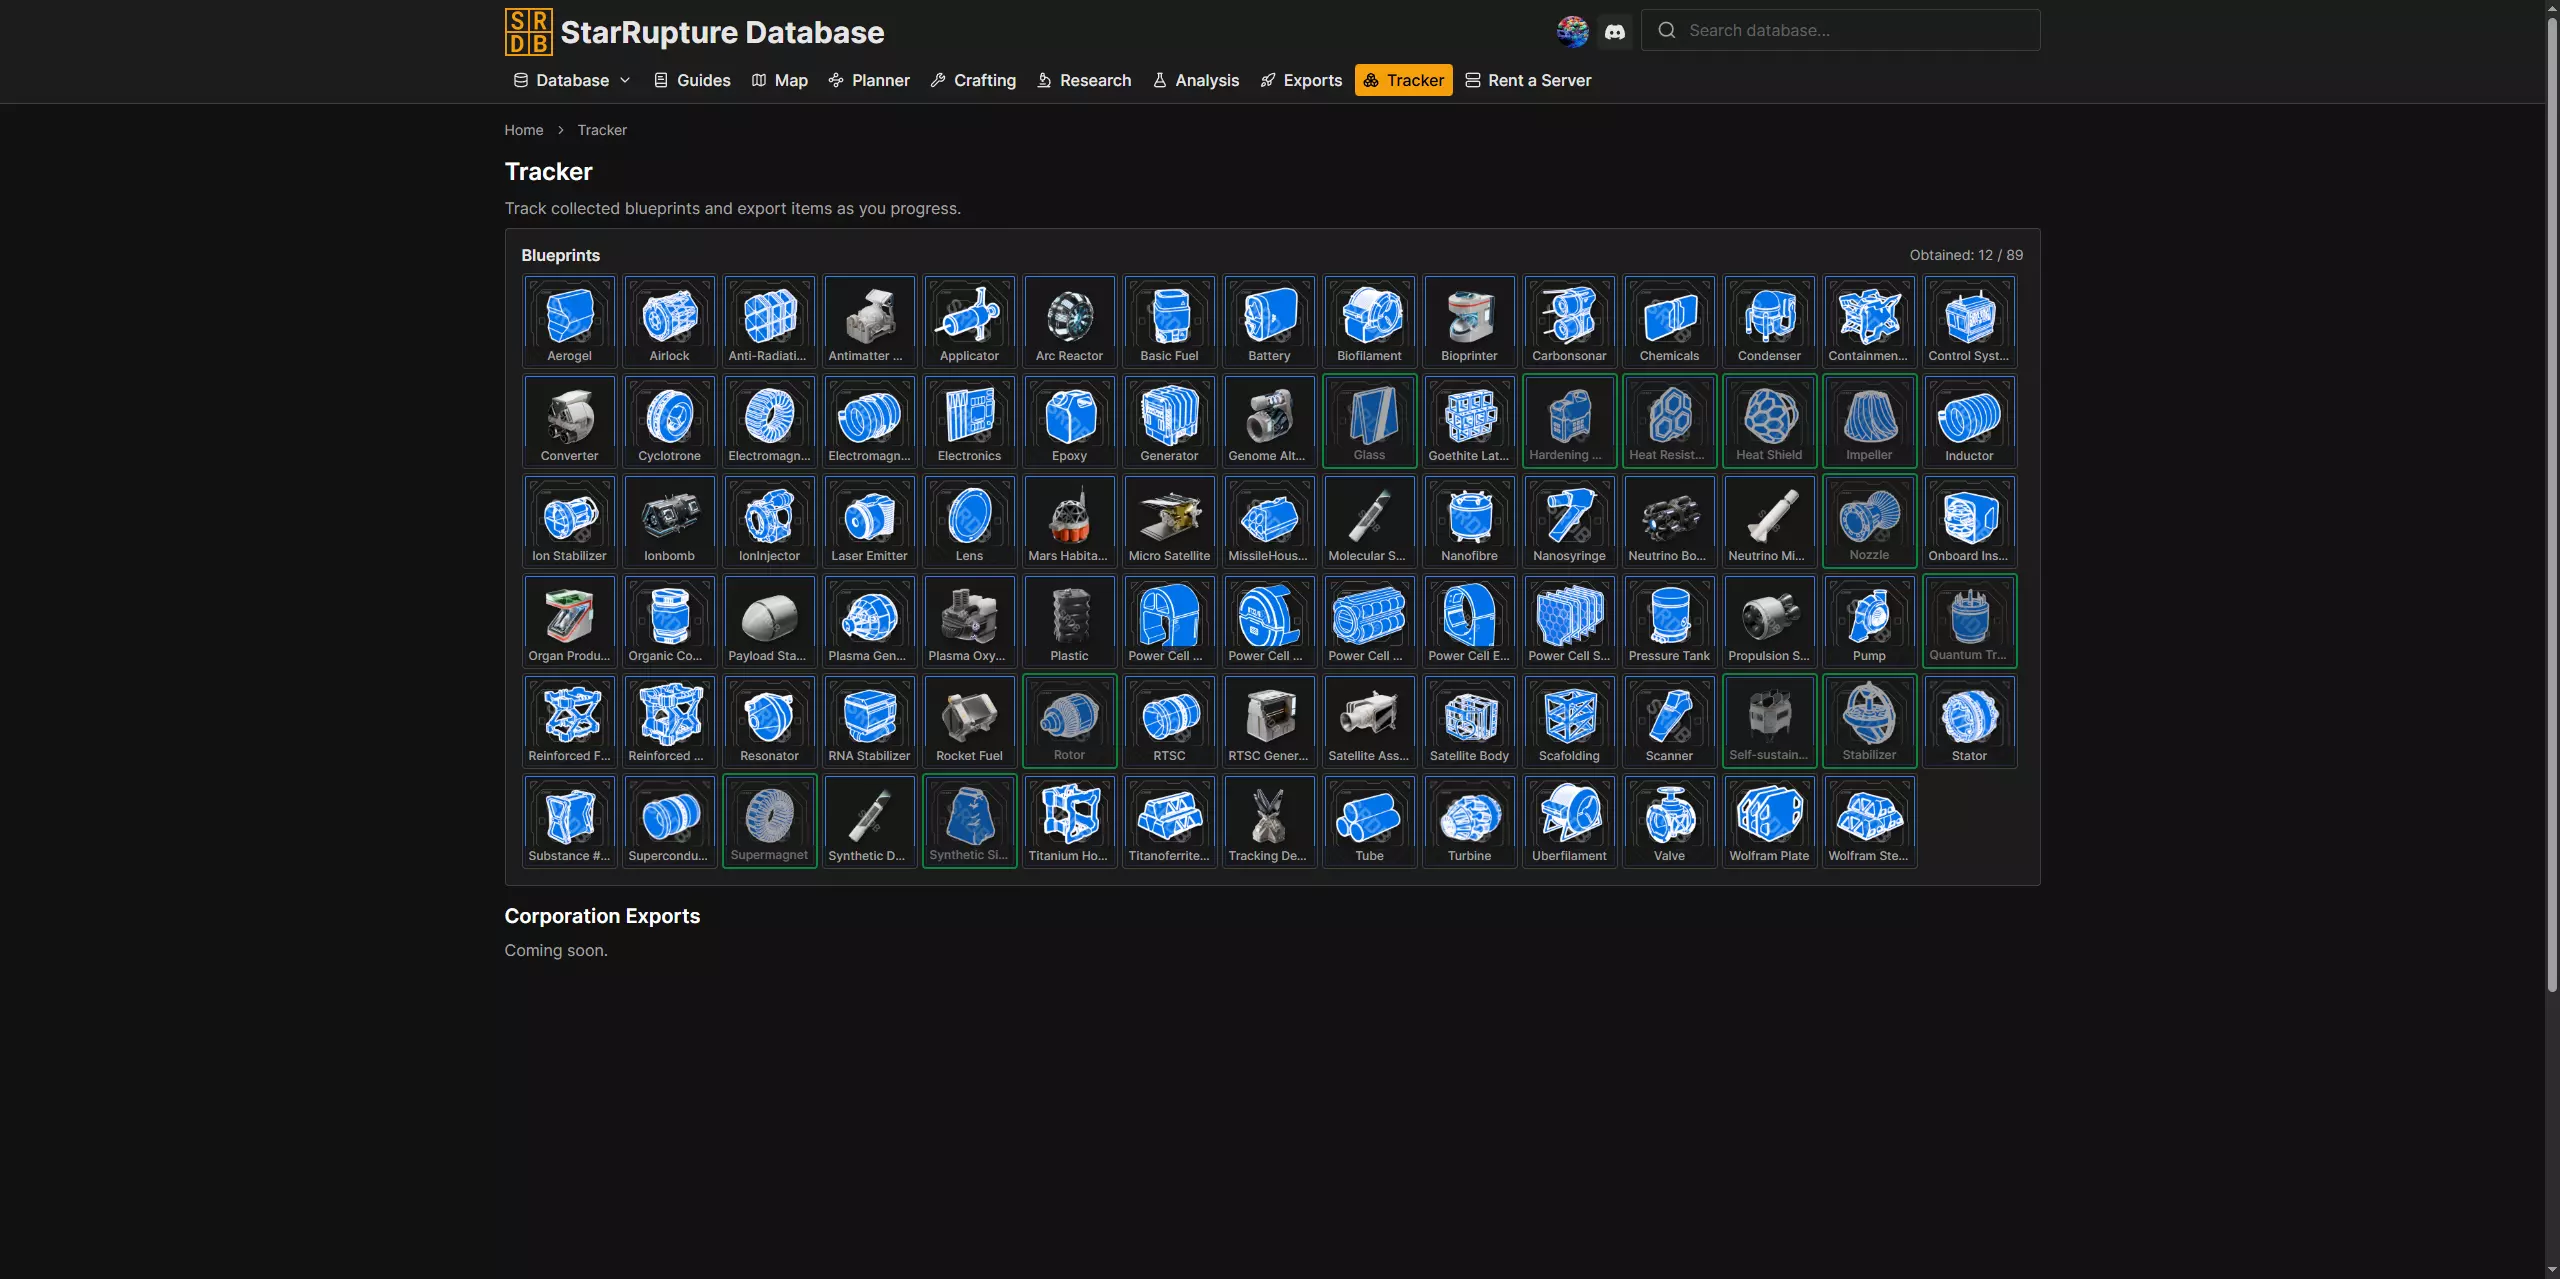Open the Rent a Server link
Viewport: 2560px width, 1279px height.
point(1528,80)
